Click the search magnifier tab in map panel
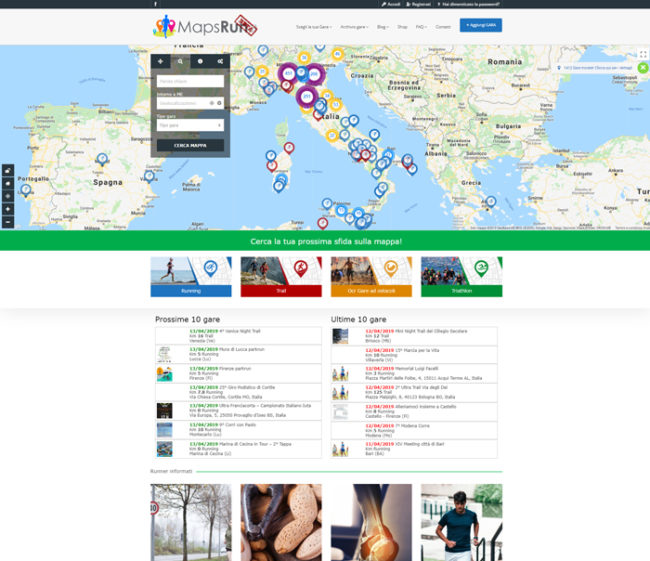 [180, 61]
